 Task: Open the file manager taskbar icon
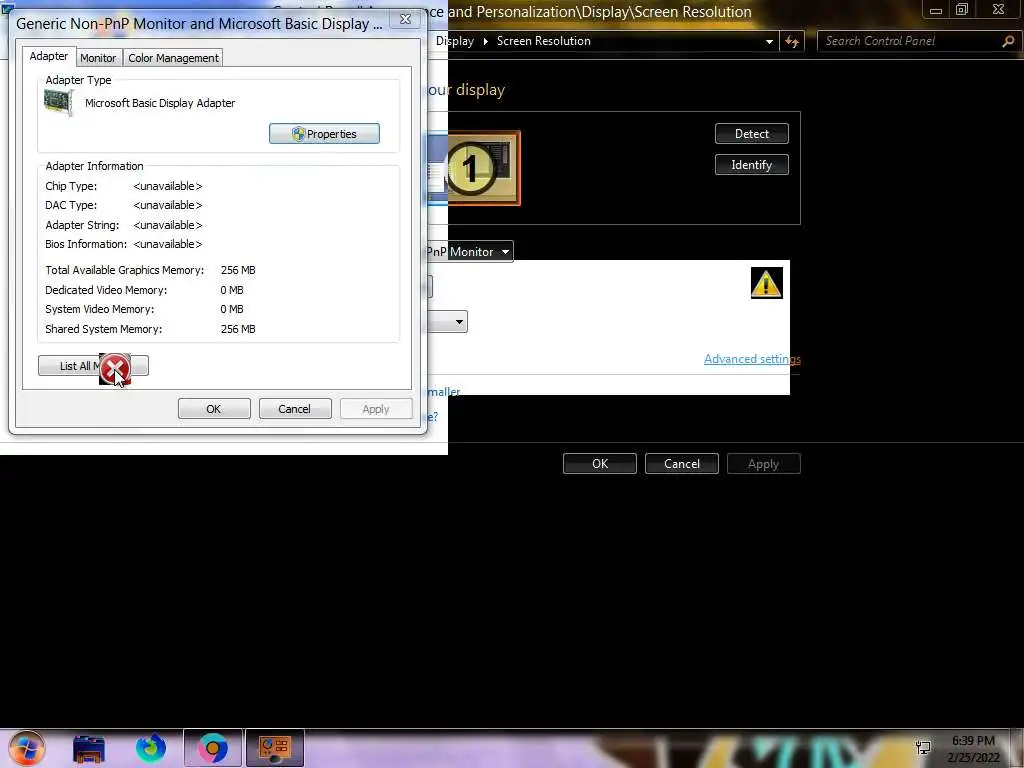click(x=89, y=748)
